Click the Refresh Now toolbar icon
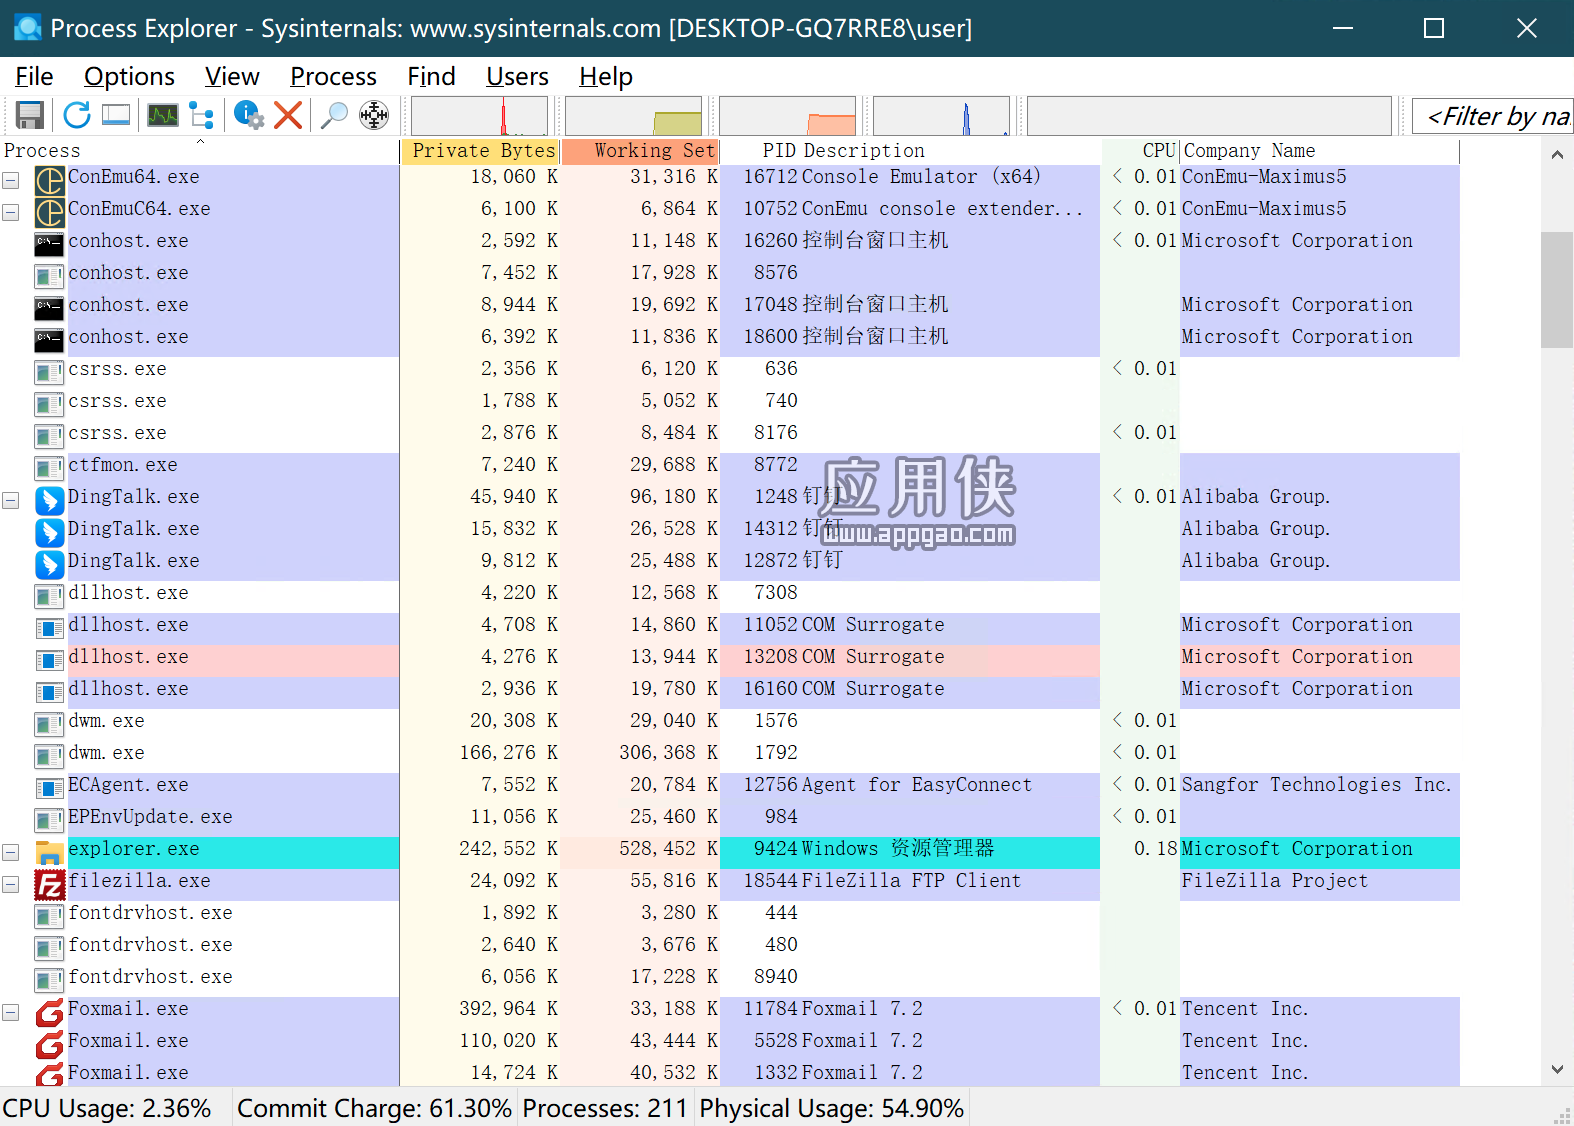This screenshot has width=1574, height=1126. pyautogui.click(x=77, y=115)
